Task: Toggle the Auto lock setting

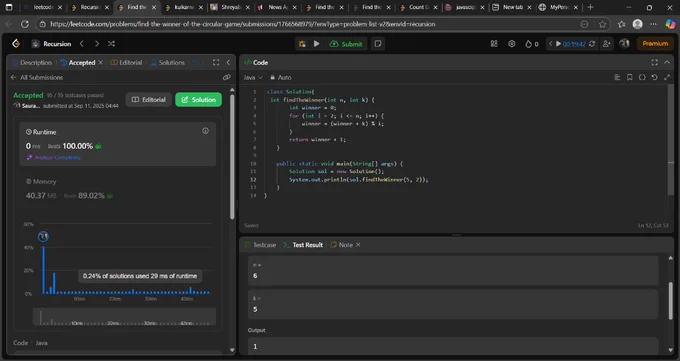Action: [280, 77]
